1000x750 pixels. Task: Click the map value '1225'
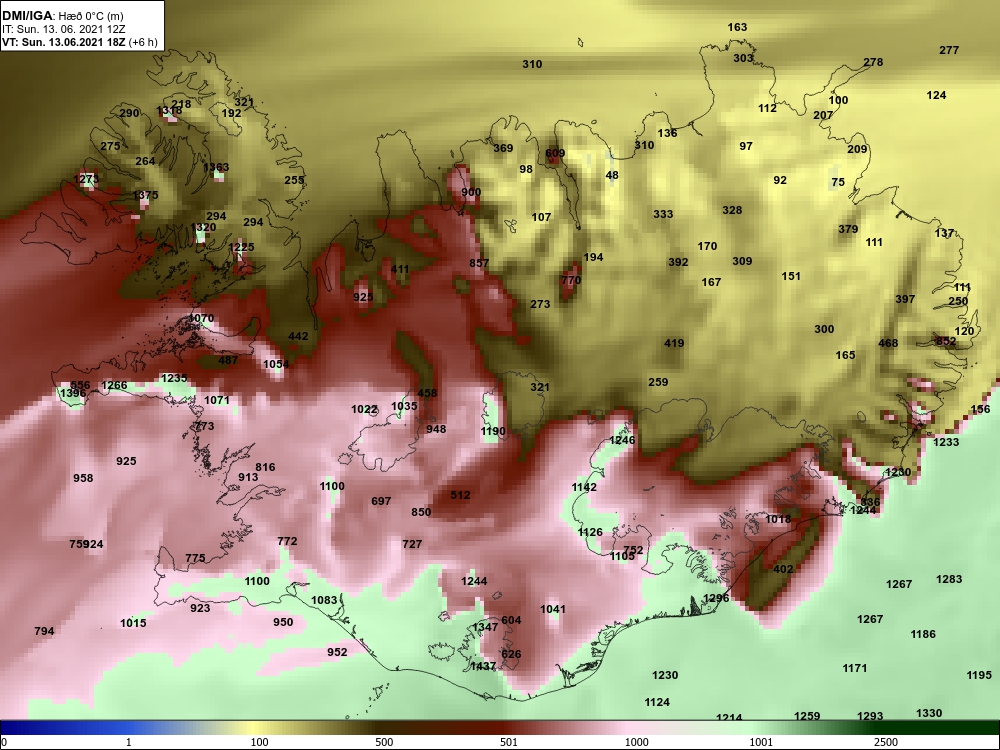[241, 247]
